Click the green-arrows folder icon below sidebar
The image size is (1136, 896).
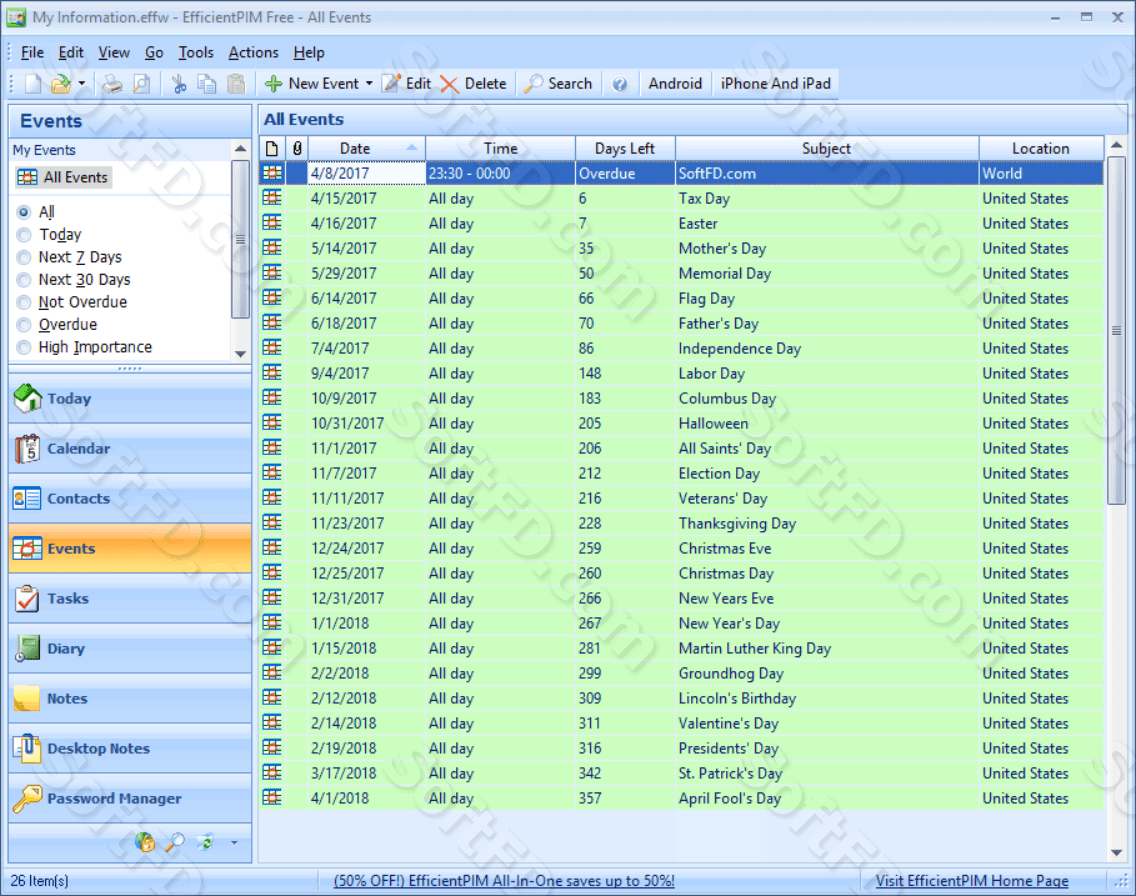(206, 842)
